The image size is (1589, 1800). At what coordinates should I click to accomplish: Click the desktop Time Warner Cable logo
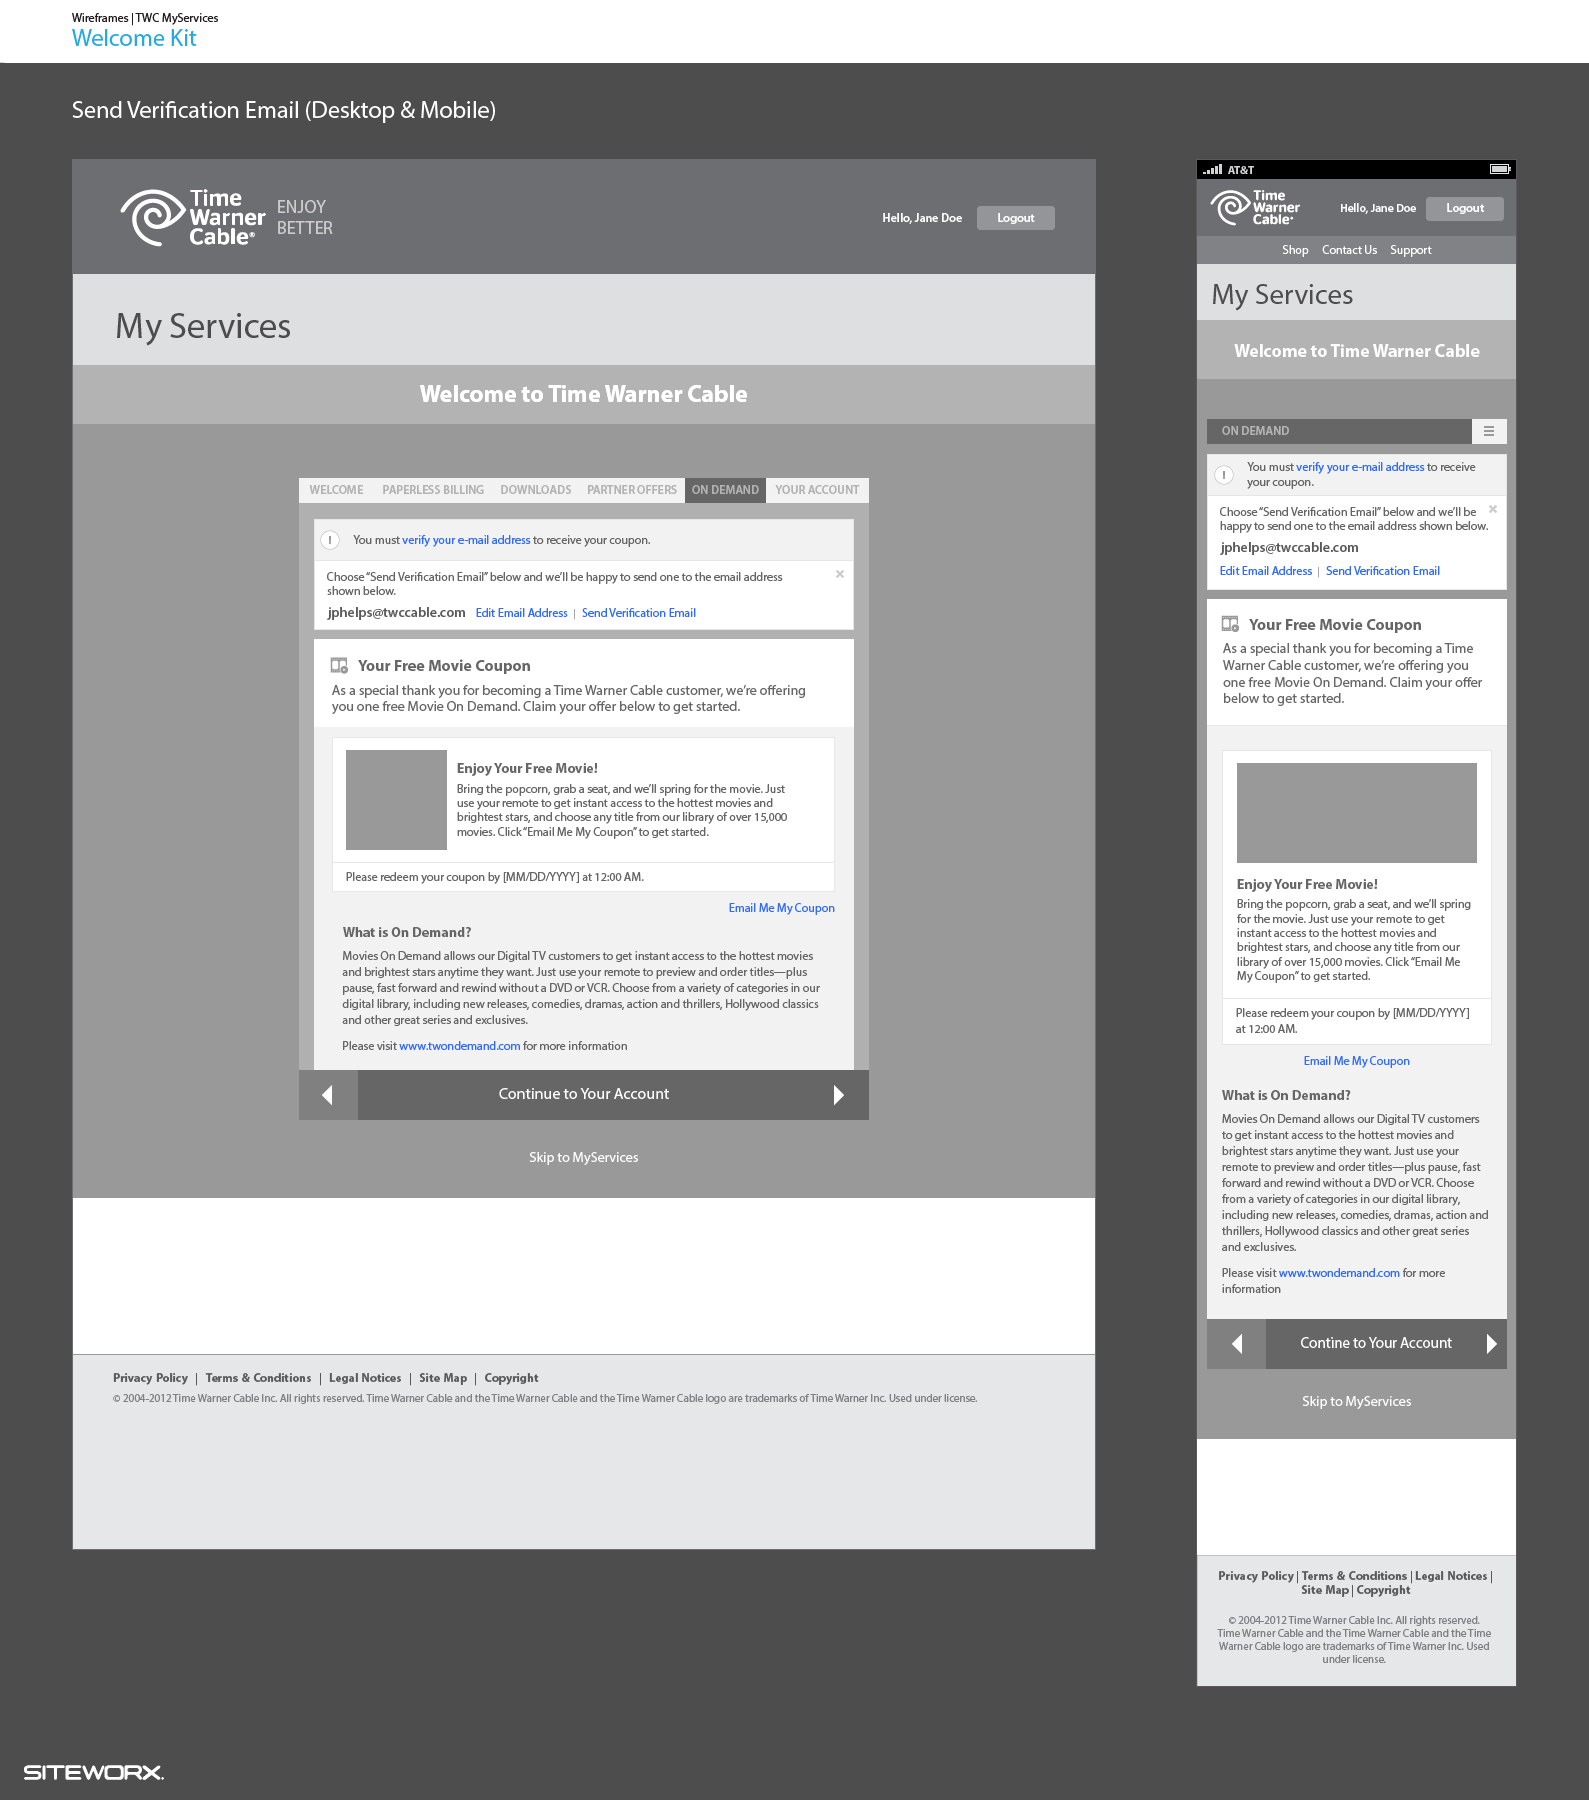click(193, 217)
